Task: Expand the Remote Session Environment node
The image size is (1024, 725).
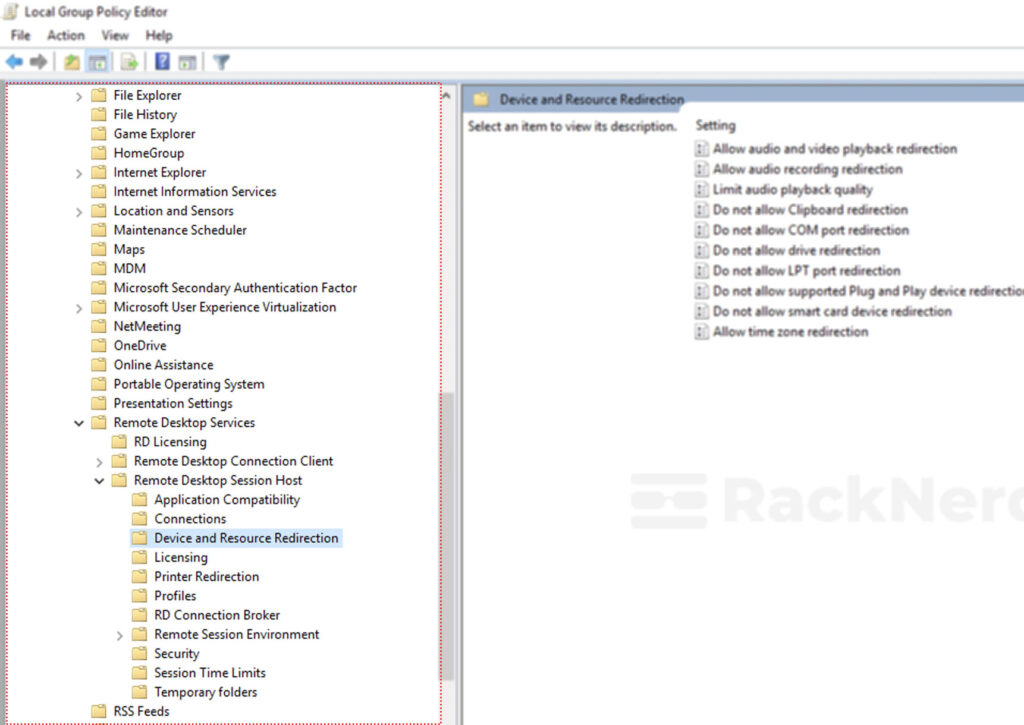Action: tap(120, 634)
